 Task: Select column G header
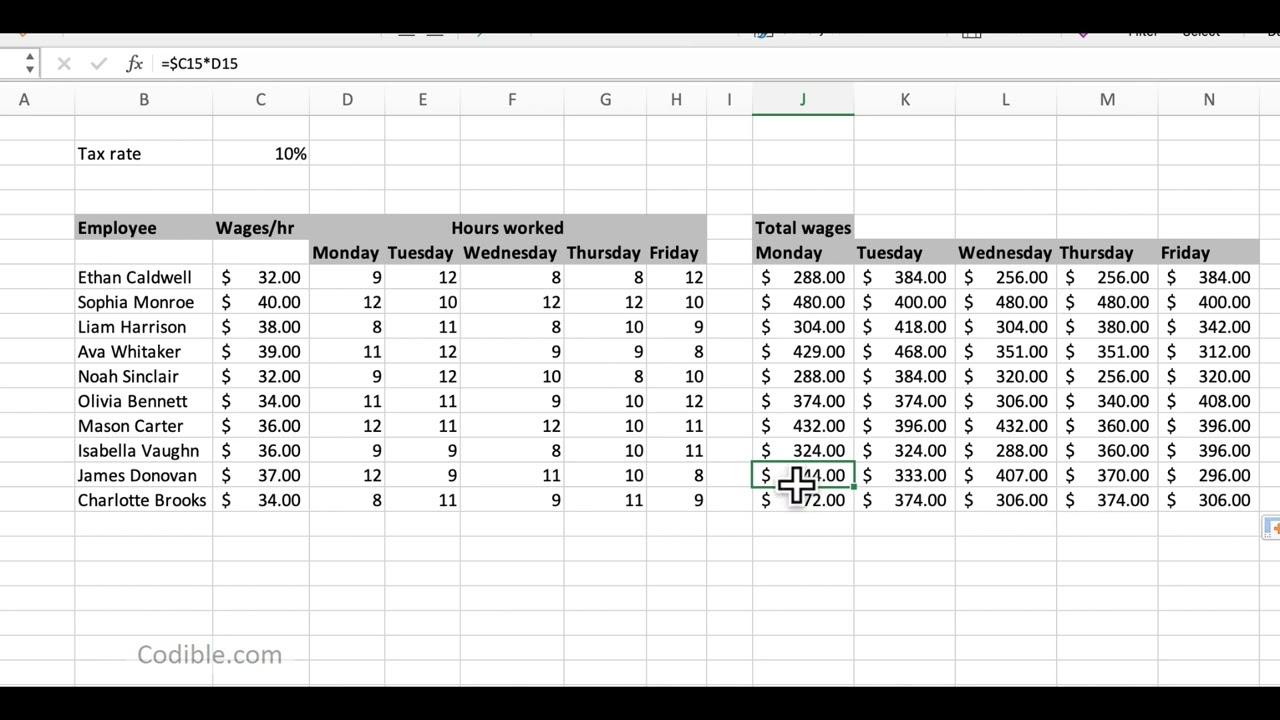605,100
